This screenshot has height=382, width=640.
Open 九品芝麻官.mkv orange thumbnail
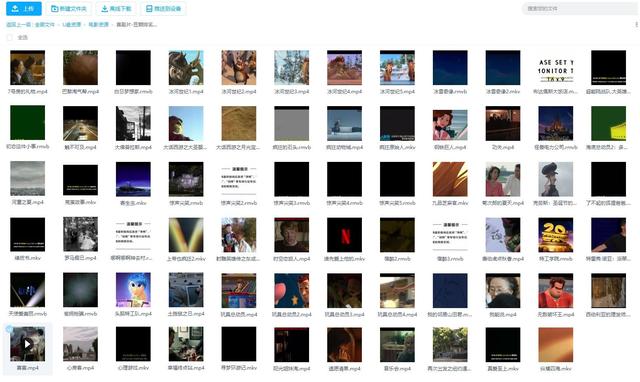tap(450, 179)
